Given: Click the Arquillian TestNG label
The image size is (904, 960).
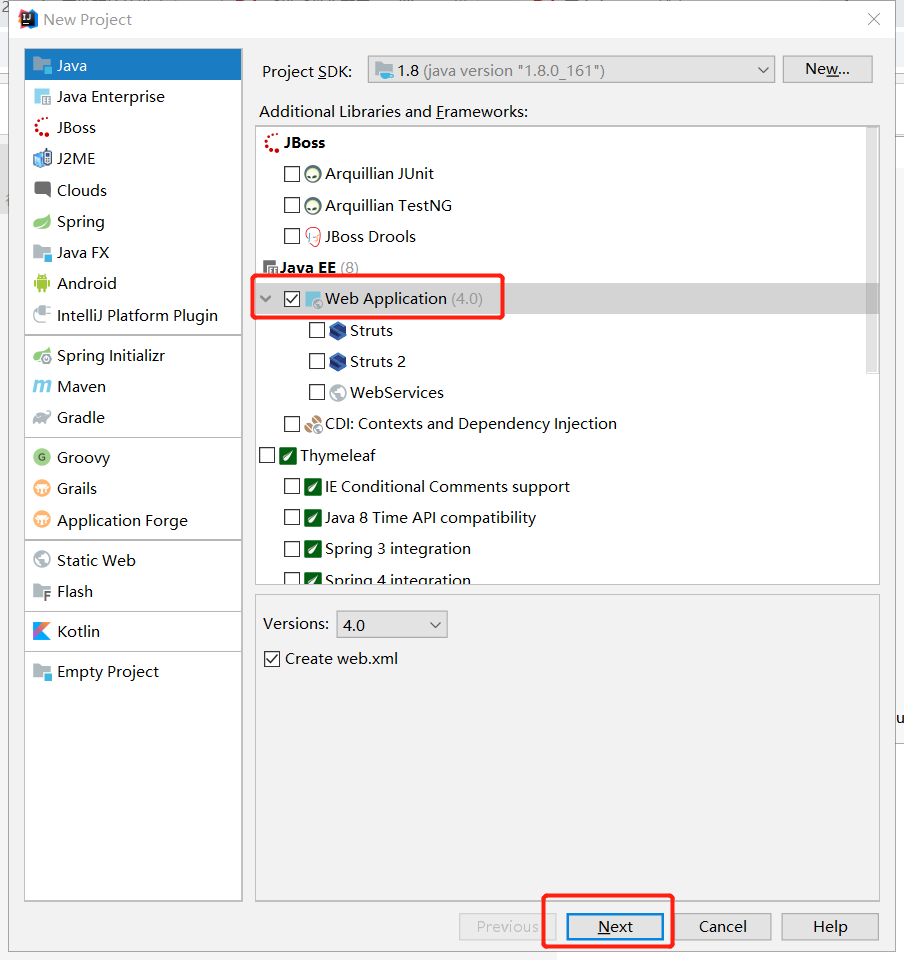Looking at the screenshot, I should [388, 206].
